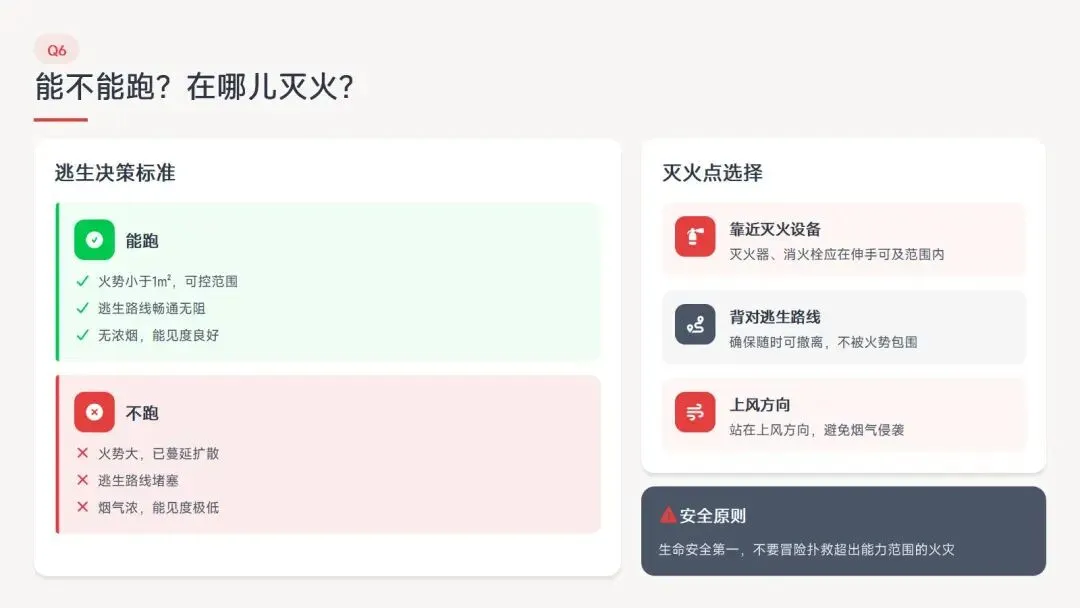1080x608 pixels.
Task: Select the 逃生决策标准 section title
Action: [x=115, y=173]
